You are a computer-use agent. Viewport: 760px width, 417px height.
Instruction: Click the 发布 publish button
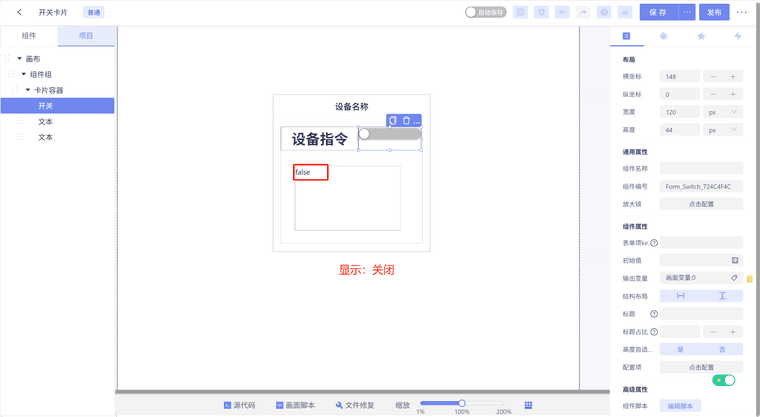(714, 12)
